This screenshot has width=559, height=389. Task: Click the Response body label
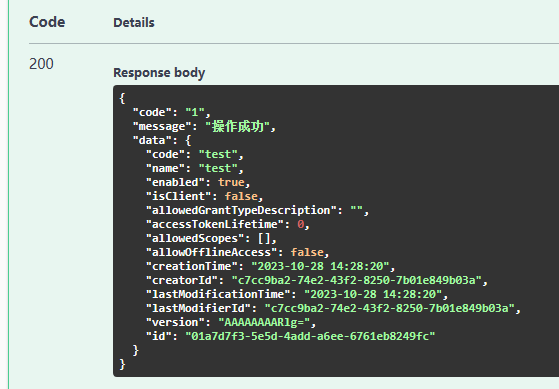pyautogui.click(x=159, y=73)
